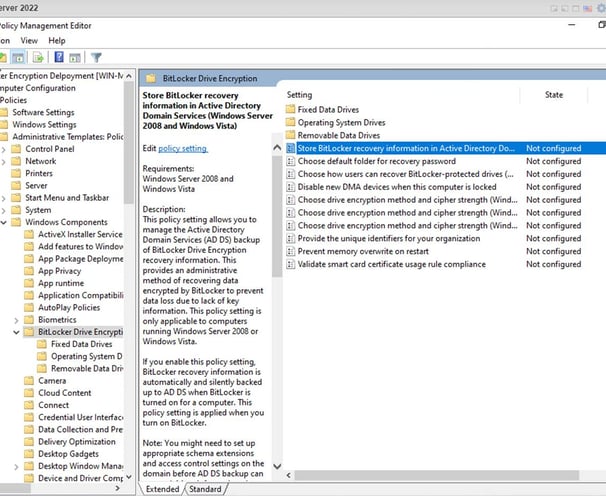Expand the Desktop Window Manager tree node

point(16,467)
